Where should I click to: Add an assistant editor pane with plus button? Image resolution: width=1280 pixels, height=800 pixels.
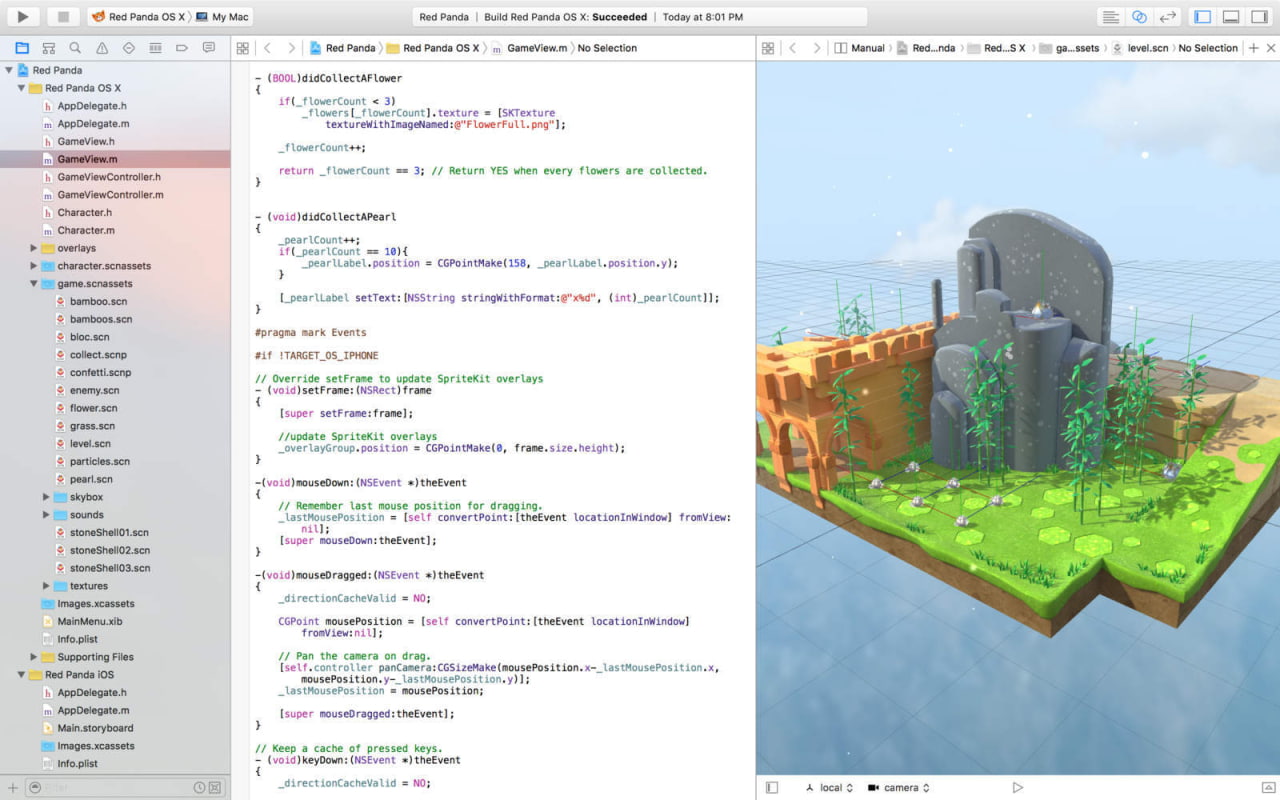(1253, 48)
